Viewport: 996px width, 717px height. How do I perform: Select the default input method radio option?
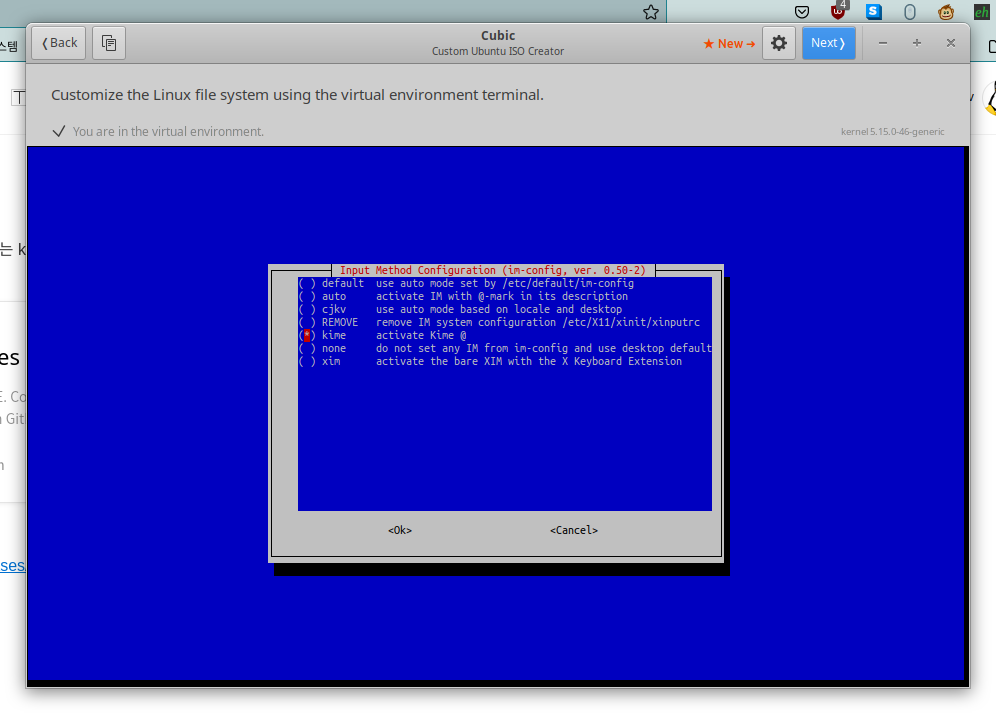point(307,283)
